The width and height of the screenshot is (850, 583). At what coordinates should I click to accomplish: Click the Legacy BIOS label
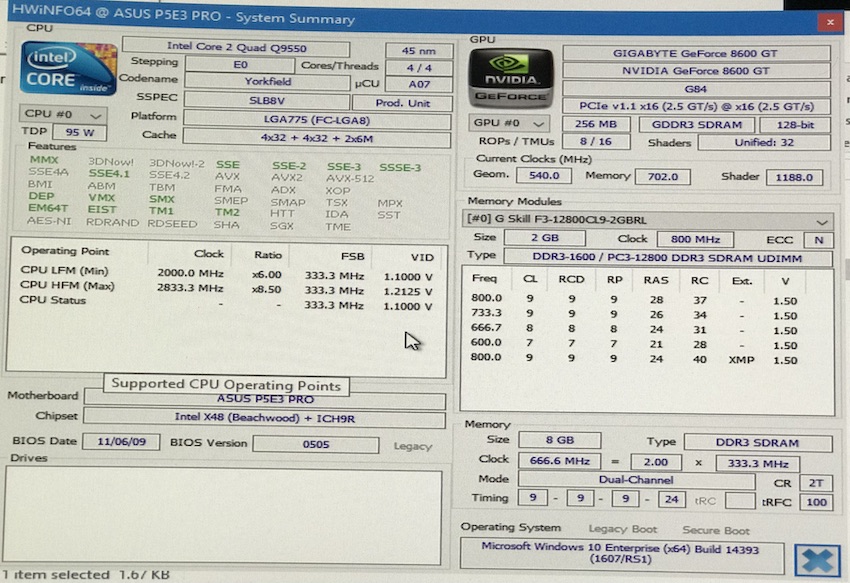[x=413, y=446]
